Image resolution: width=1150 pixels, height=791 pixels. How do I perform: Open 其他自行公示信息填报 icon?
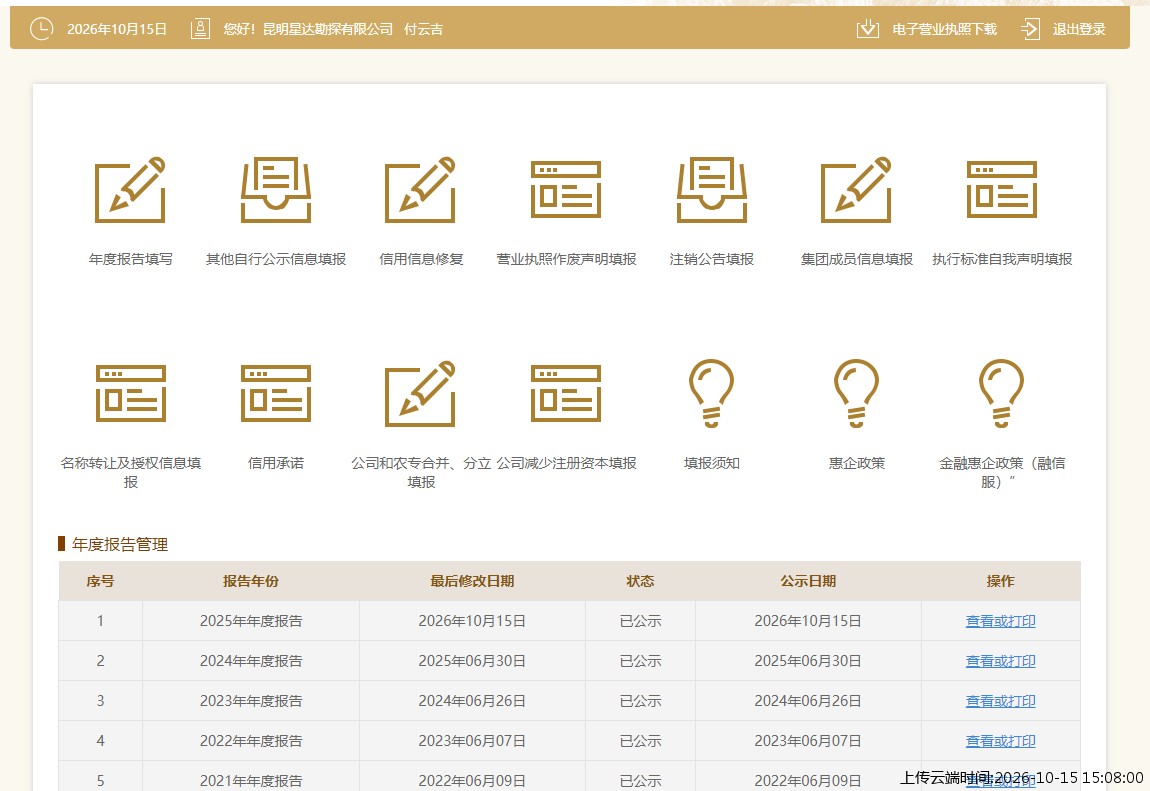click(x=276, y=190)
